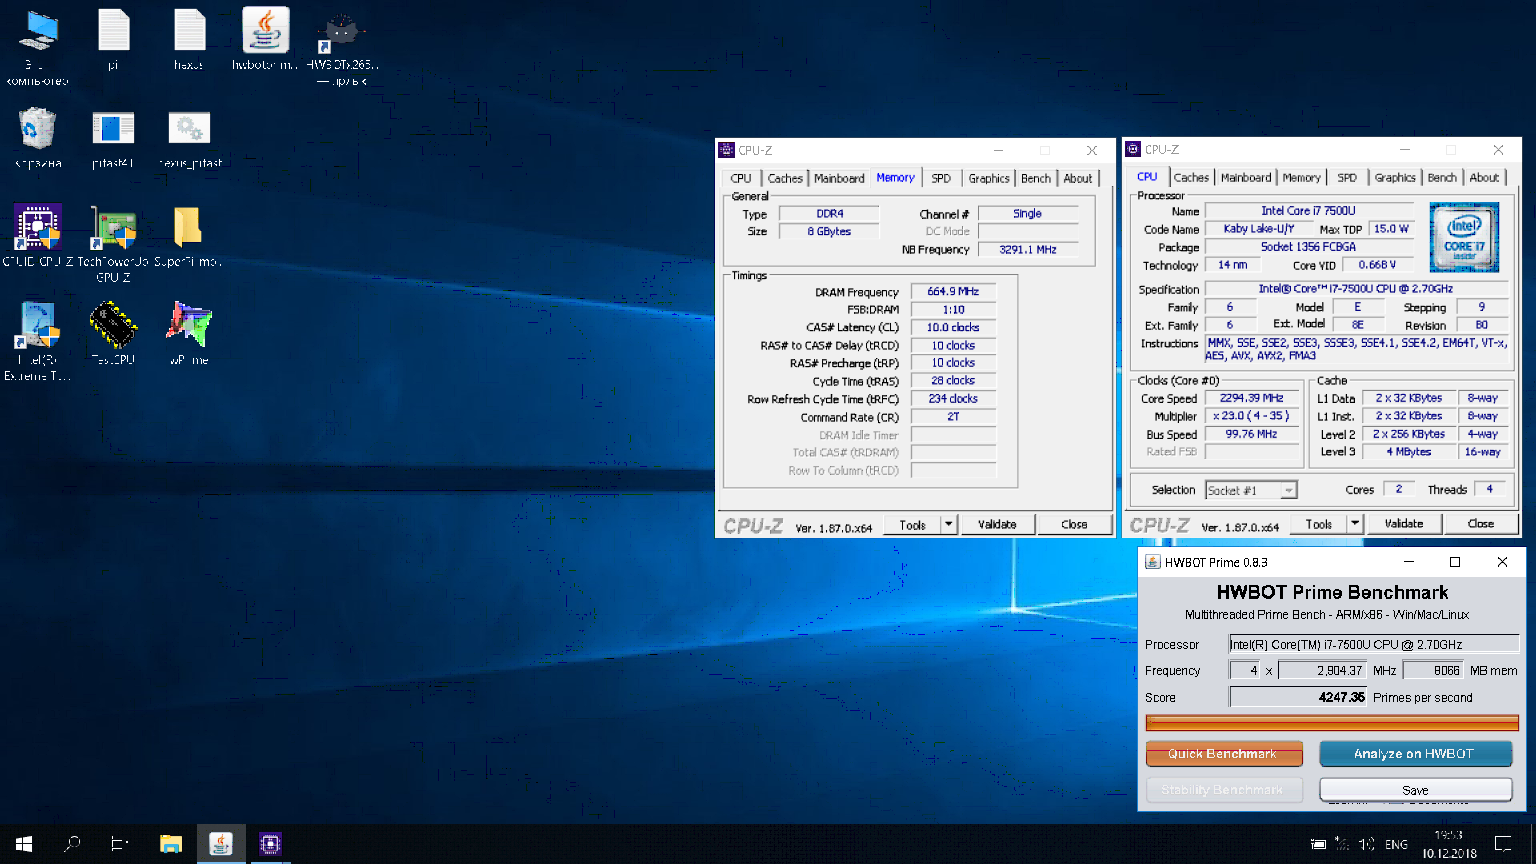Open the ENG language indicator in tray
Screen dimensions: 1536x864
point(1397,844)
